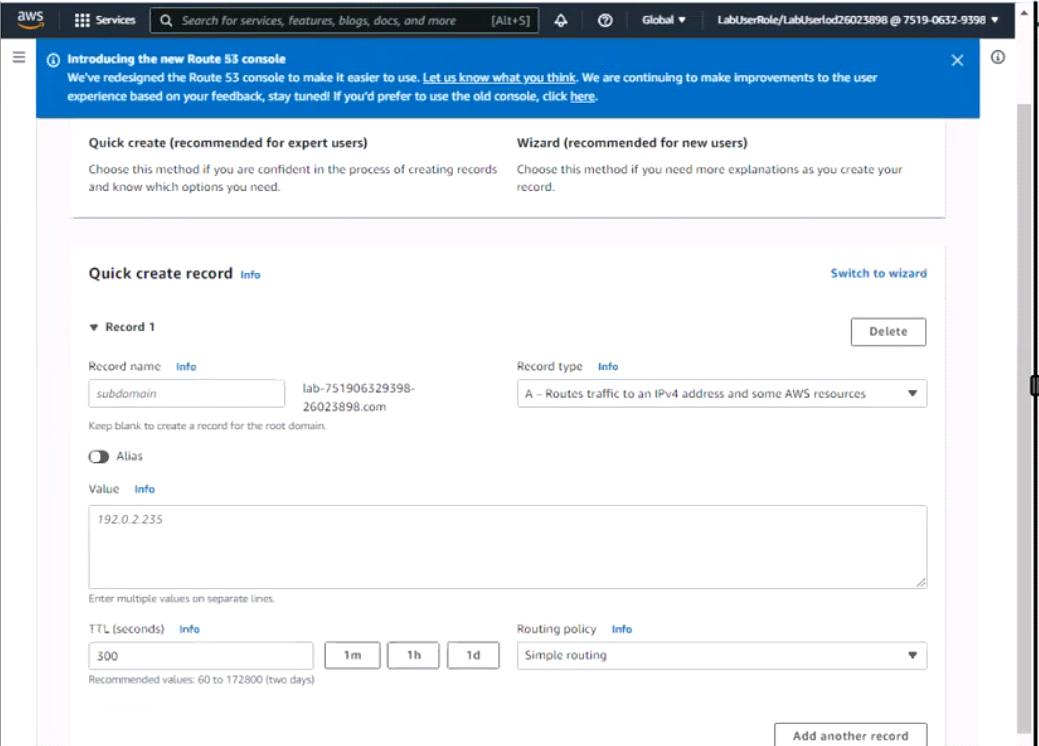This screenshot has width=1039, height=746.
Task: Open the LabUserRole account menu
Action: [x=857, y=20]
